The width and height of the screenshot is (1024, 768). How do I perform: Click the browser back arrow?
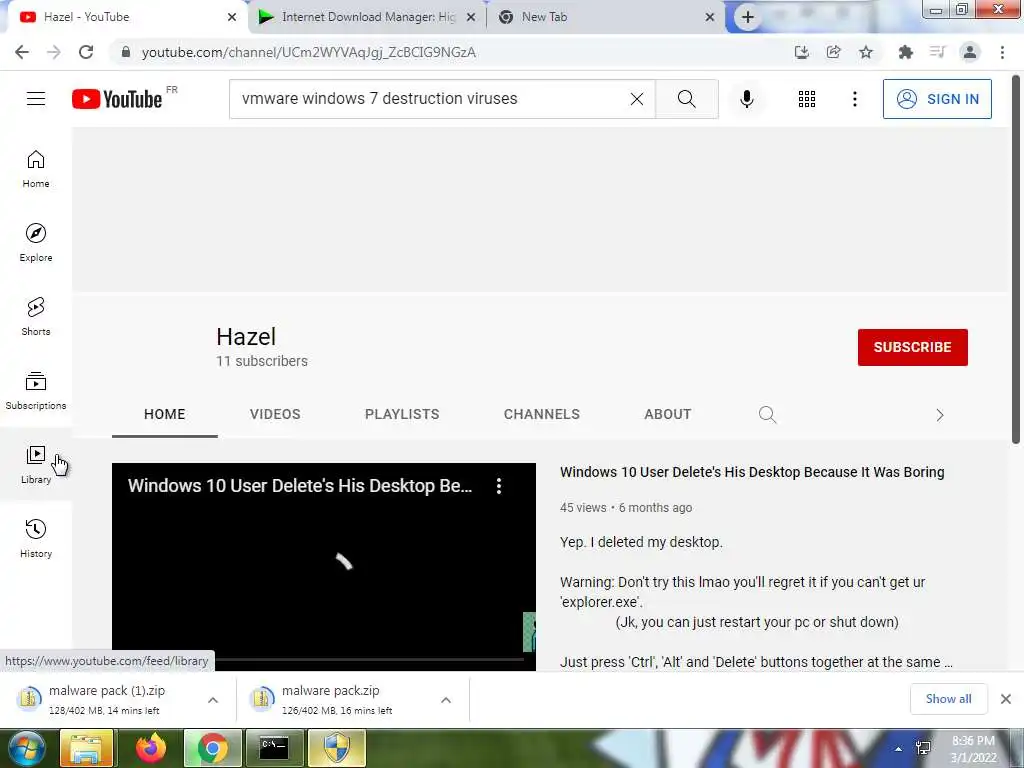[22, 52]
